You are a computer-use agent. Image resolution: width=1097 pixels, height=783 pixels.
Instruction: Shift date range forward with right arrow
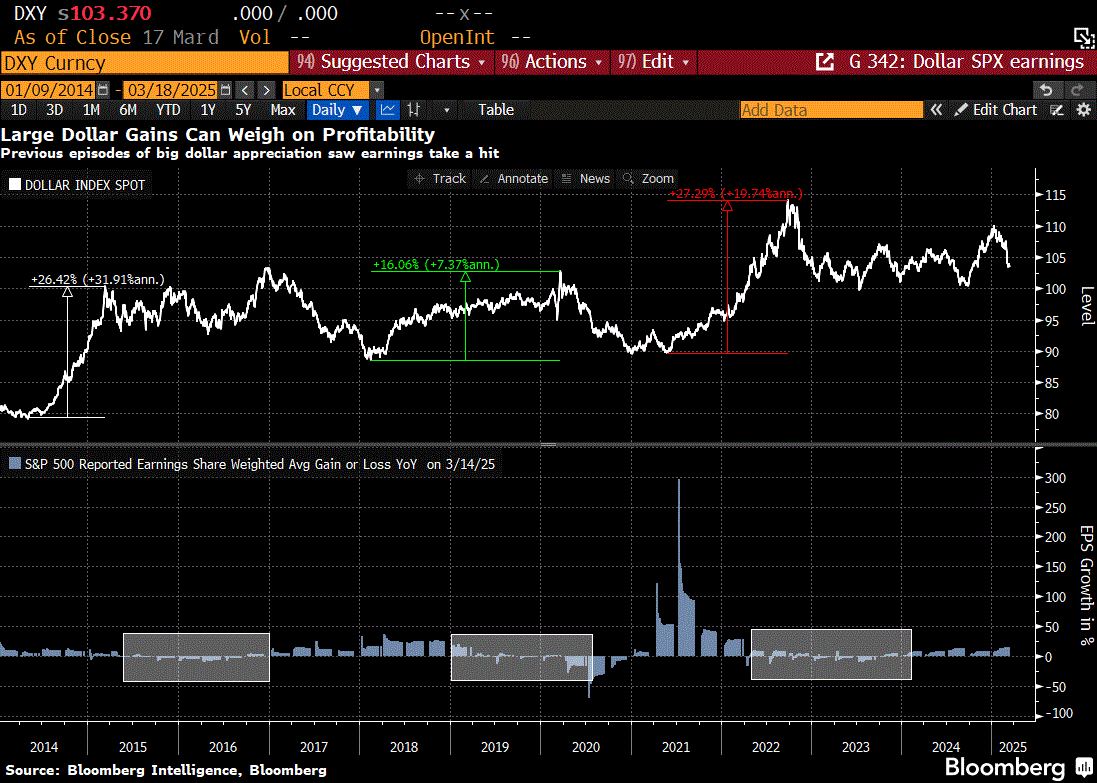(x=267, y=90)
